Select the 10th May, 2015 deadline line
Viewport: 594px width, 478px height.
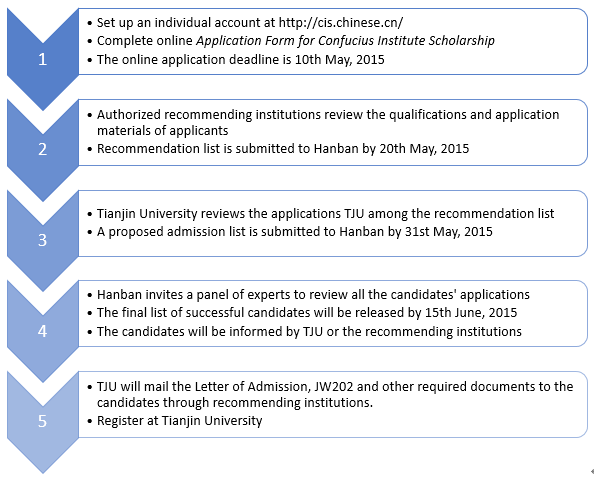pos(240,59)
